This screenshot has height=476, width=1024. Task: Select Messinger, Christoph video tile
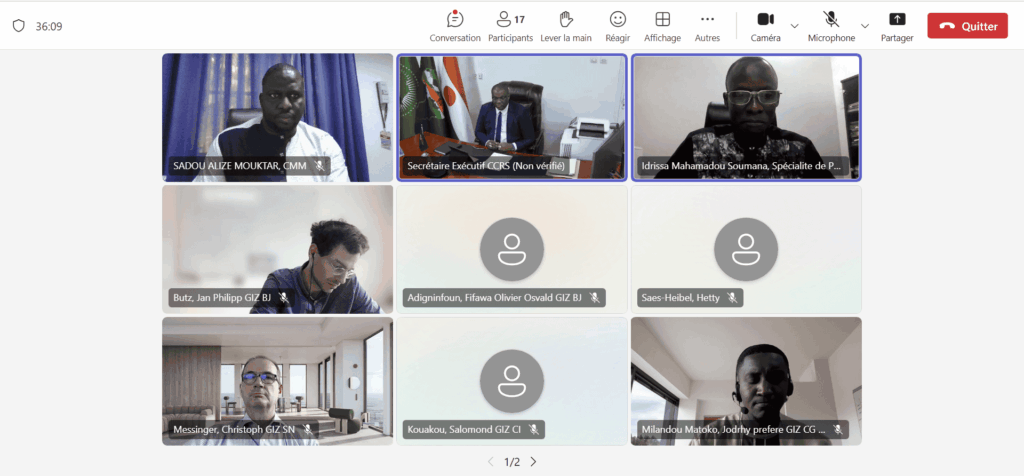[x=278, y=381]
